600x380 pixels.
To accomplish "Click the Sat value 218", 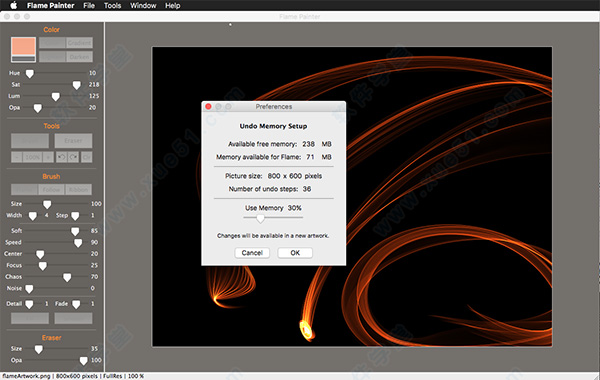I will point(94,85).
